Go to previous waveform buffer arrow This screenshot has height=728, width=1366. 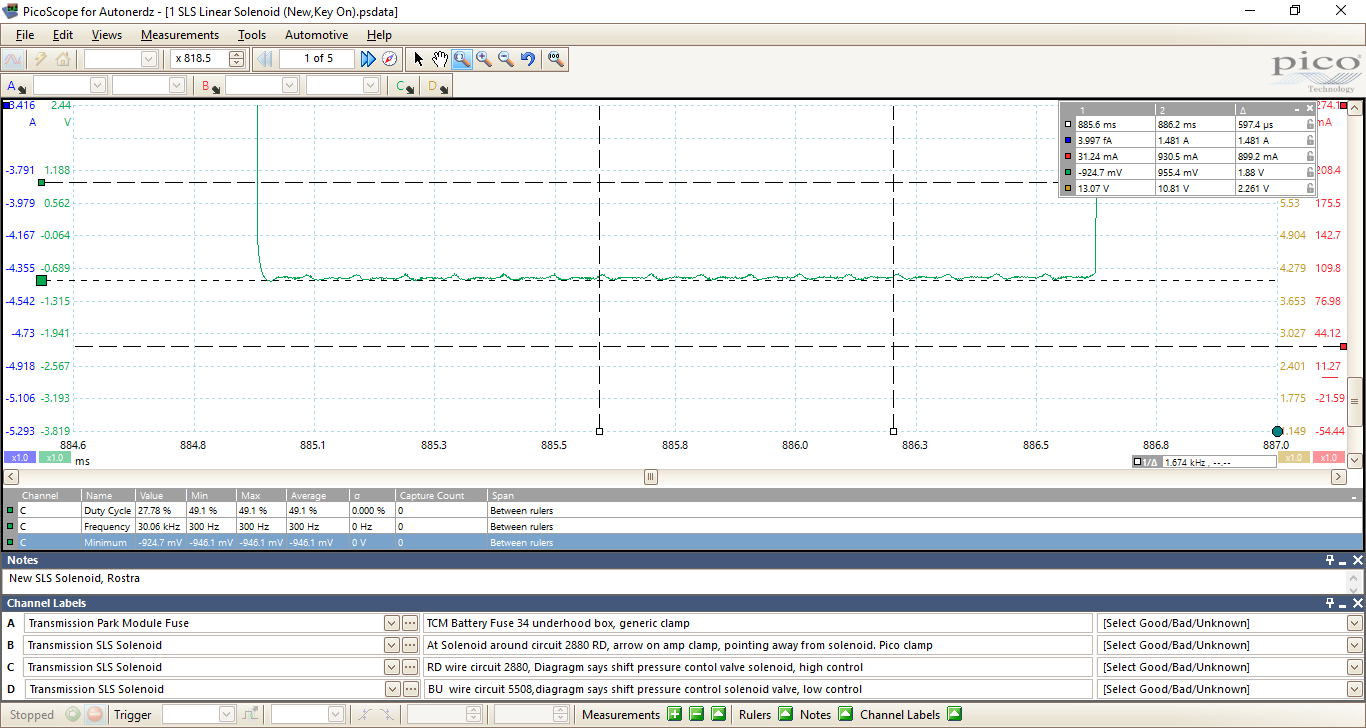(x=265, y=59)
